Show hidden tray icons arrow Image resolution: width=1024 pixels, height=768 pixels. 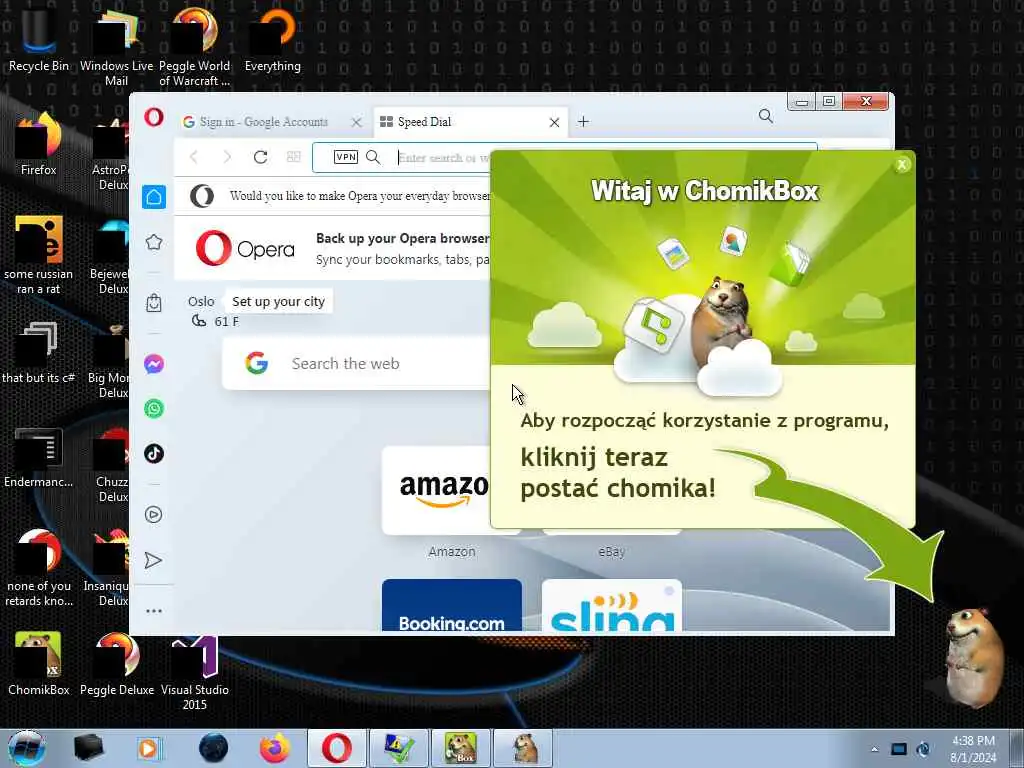click(874, 749)
